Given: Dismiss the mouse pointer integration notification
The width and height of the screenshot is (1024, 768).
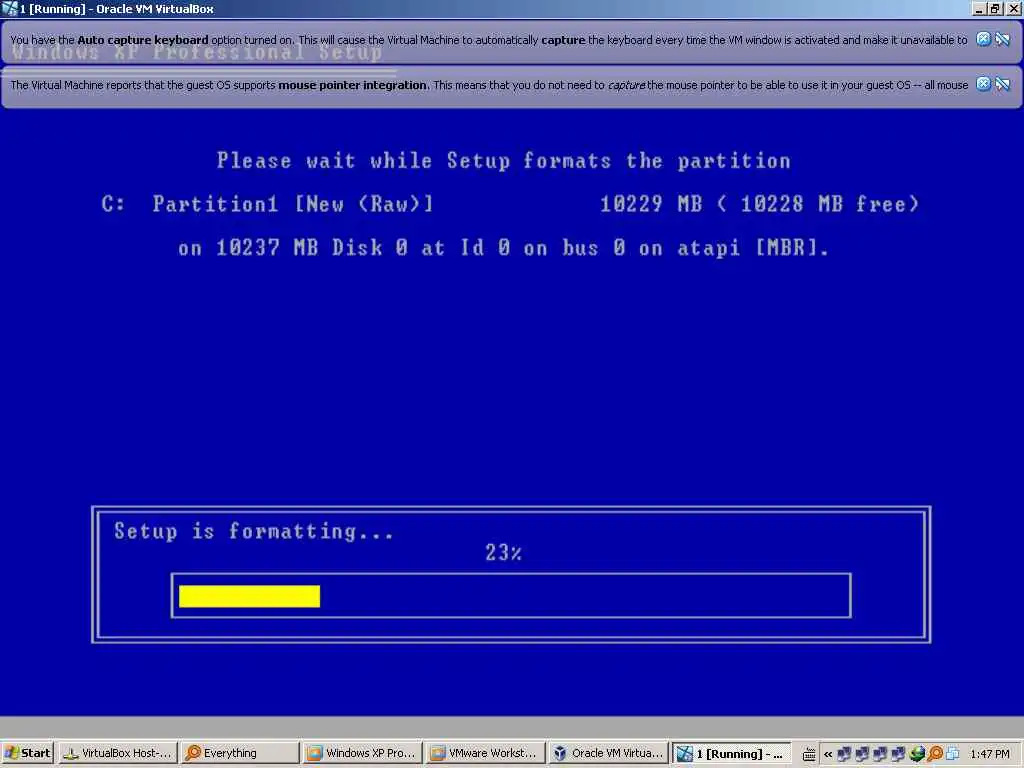Looking at the screenshot, I should coord(983,84).
